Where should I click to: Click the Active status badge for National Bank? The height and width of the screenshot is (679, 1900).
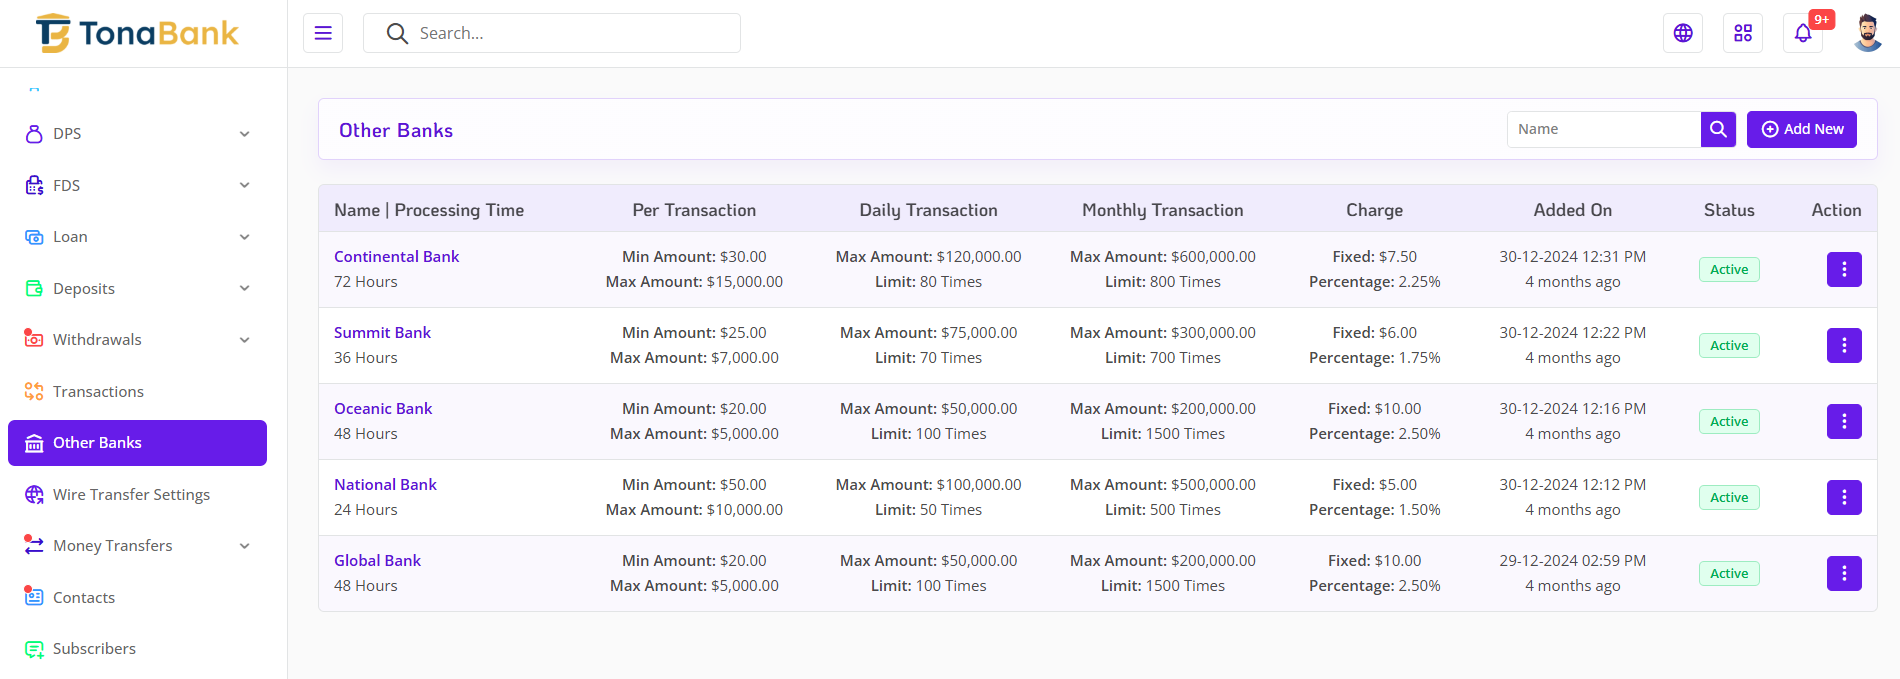pos(1728,497)
